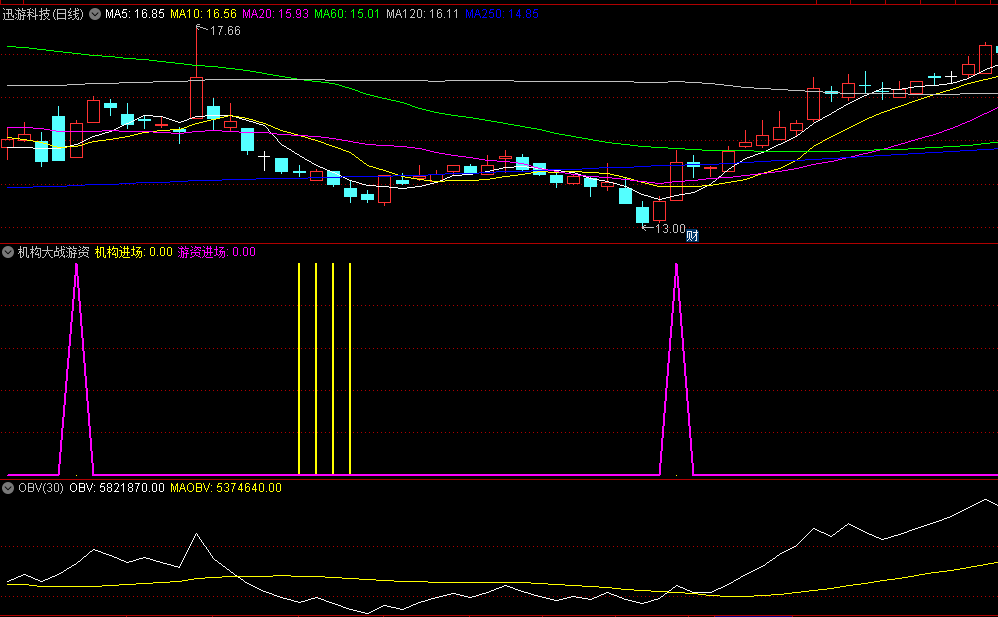Image resolution: width=998 pixels, height=617 pixels.
Task: Click the 财 financial marker icon
Action: point(692,236)
